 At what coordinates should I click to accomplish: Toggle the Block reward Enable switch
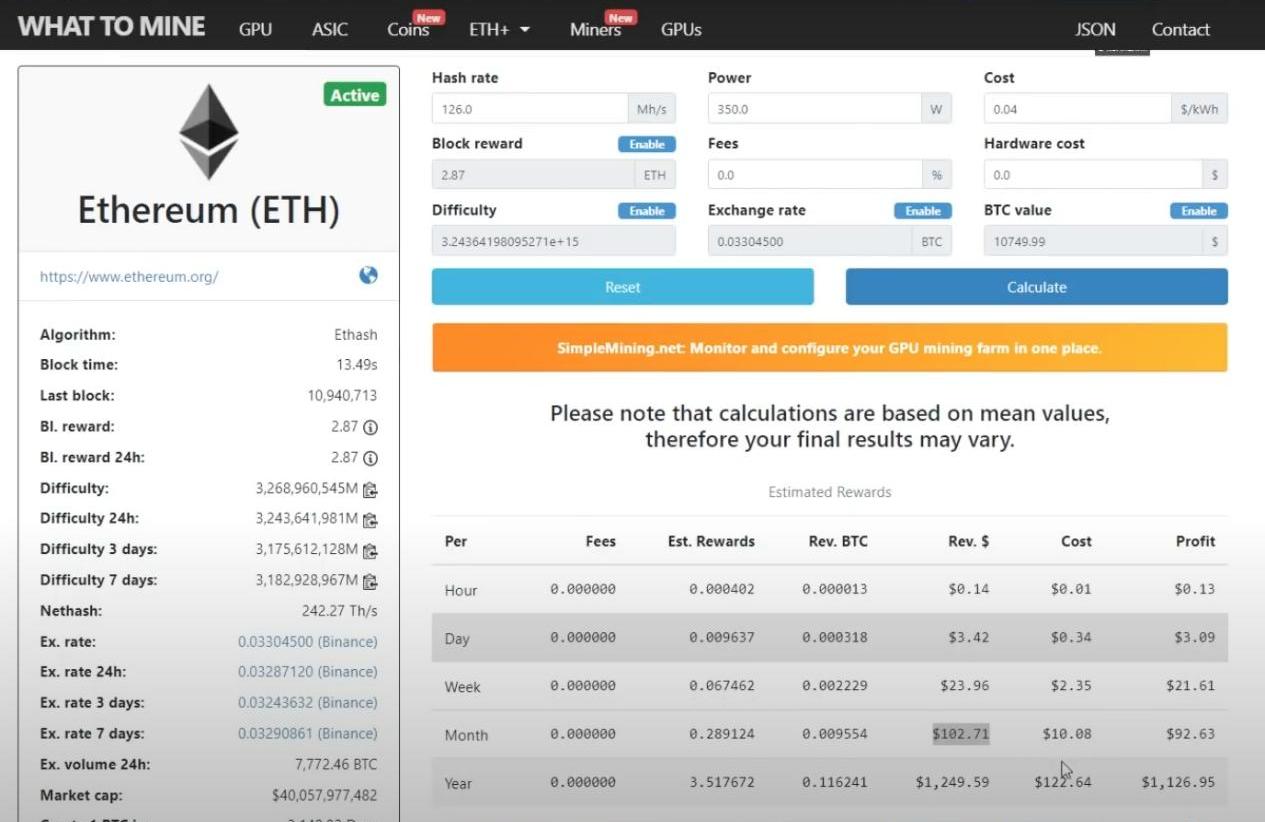click(647, 144)
